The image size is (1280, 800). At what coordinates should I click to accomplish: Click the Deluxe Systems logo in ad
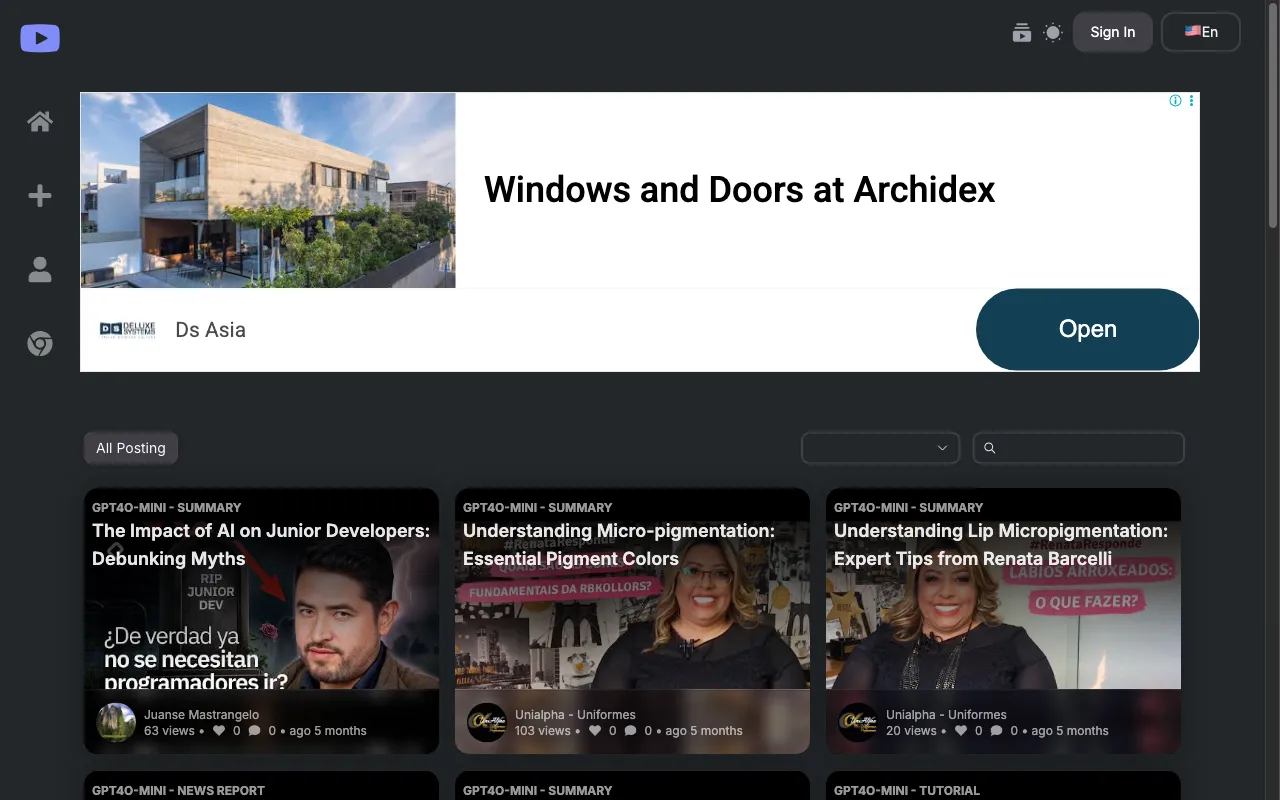[x=128, y=329]
